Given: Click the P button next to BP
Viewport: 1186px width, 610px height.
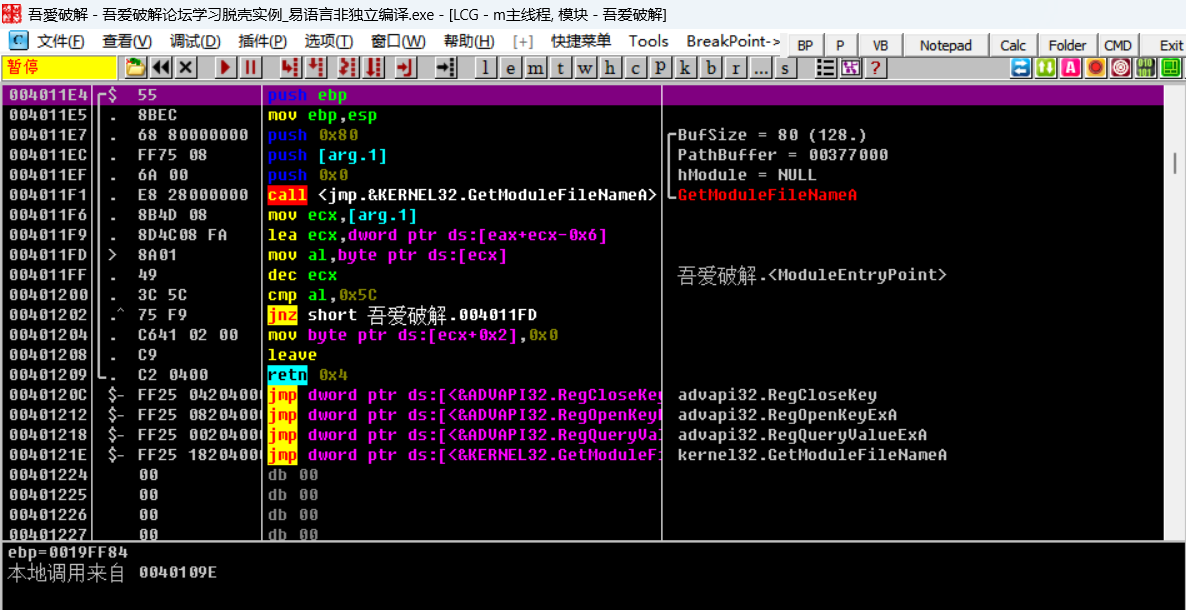Looking at the screenshot, I should (x=840, y=45).
